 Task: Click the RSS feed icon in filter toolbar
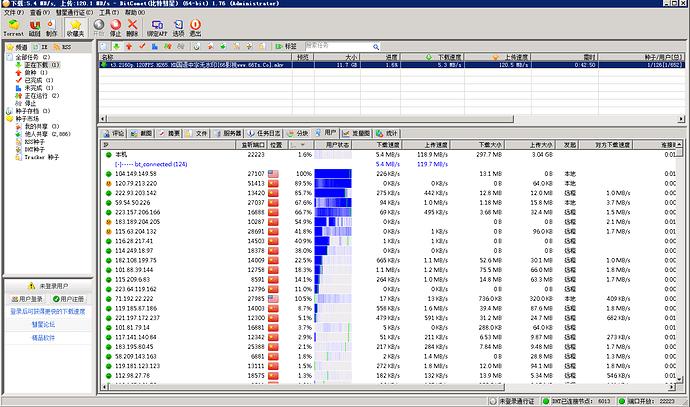pyautogui.click(x=236, y=46)
